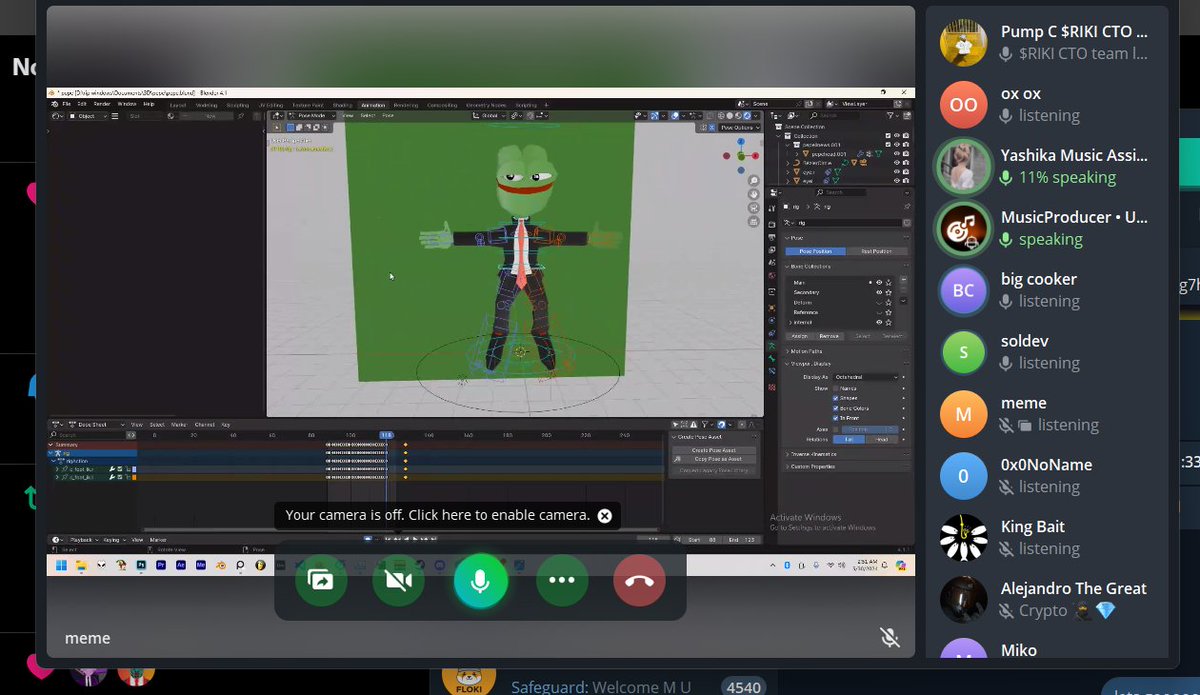
Task: Select participant King Bait
Action: (x=1046, y=538)
